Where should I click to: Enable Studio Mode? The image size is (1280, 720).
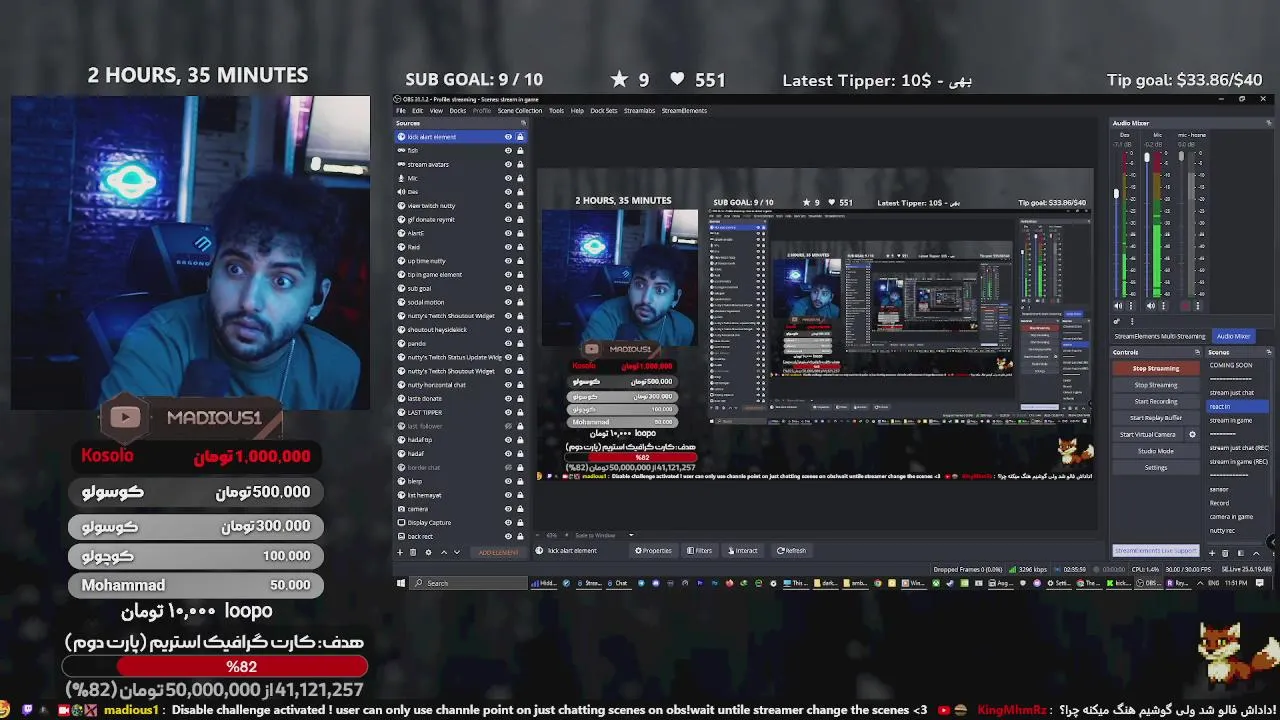1156,451
